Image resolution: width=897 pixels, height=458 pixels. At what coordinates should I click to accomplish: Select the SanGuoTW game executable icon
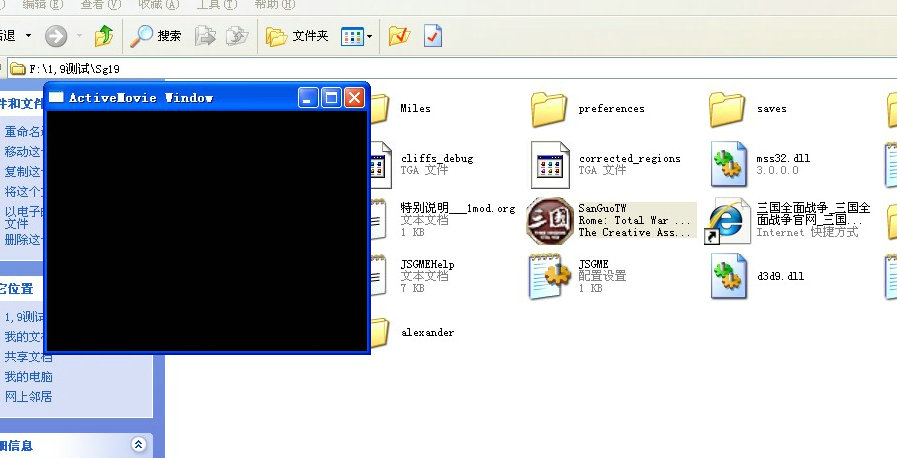pyautogui.click(x=549, y=220)
